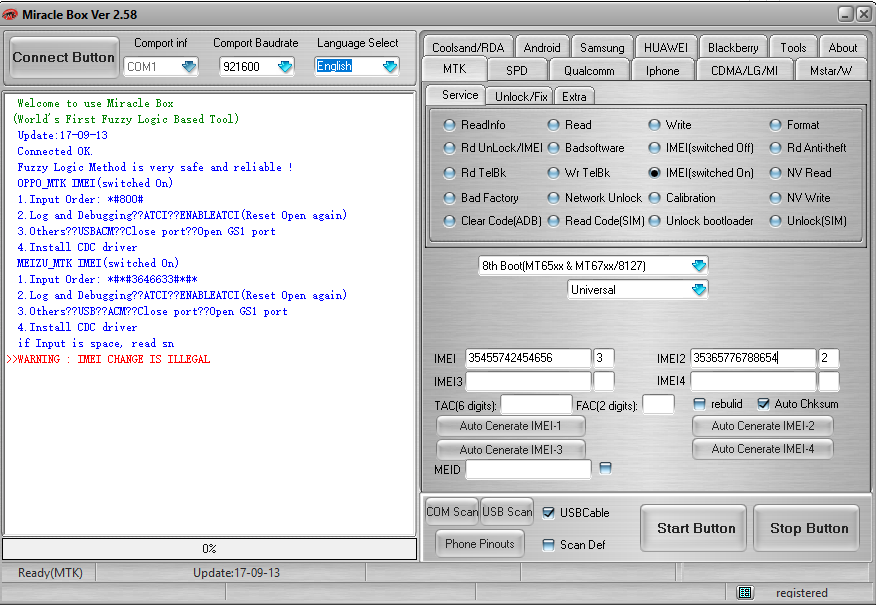Disable the Auto Chksum checkbox

click(x=763, y=404)
